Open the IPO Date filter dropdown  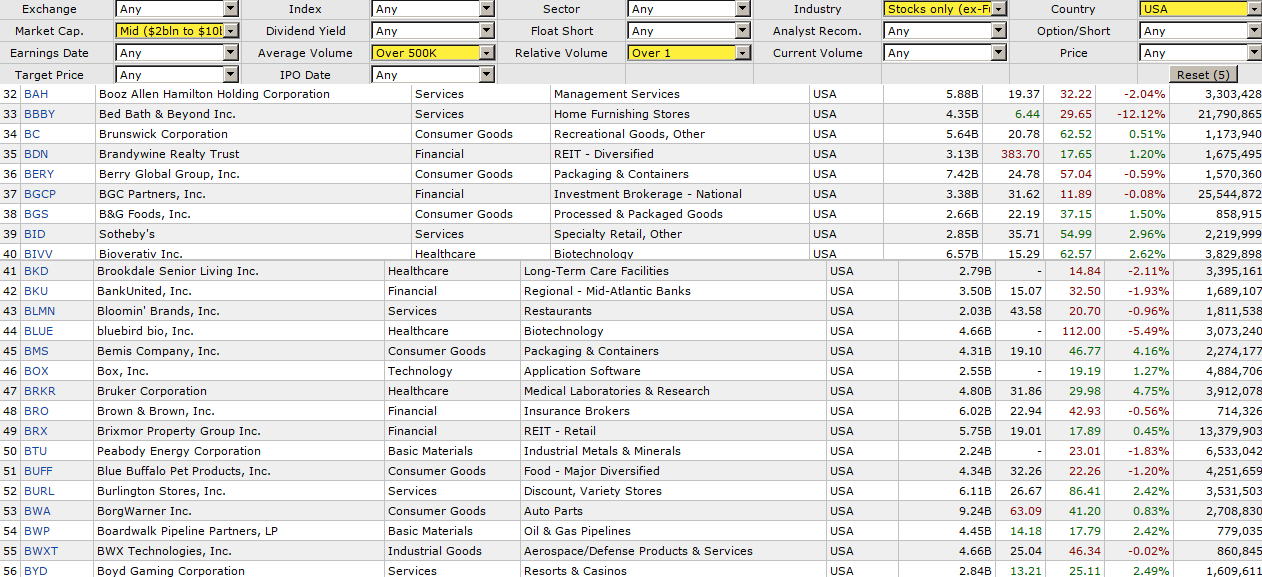pyautogui.click(x=433, y=75)
